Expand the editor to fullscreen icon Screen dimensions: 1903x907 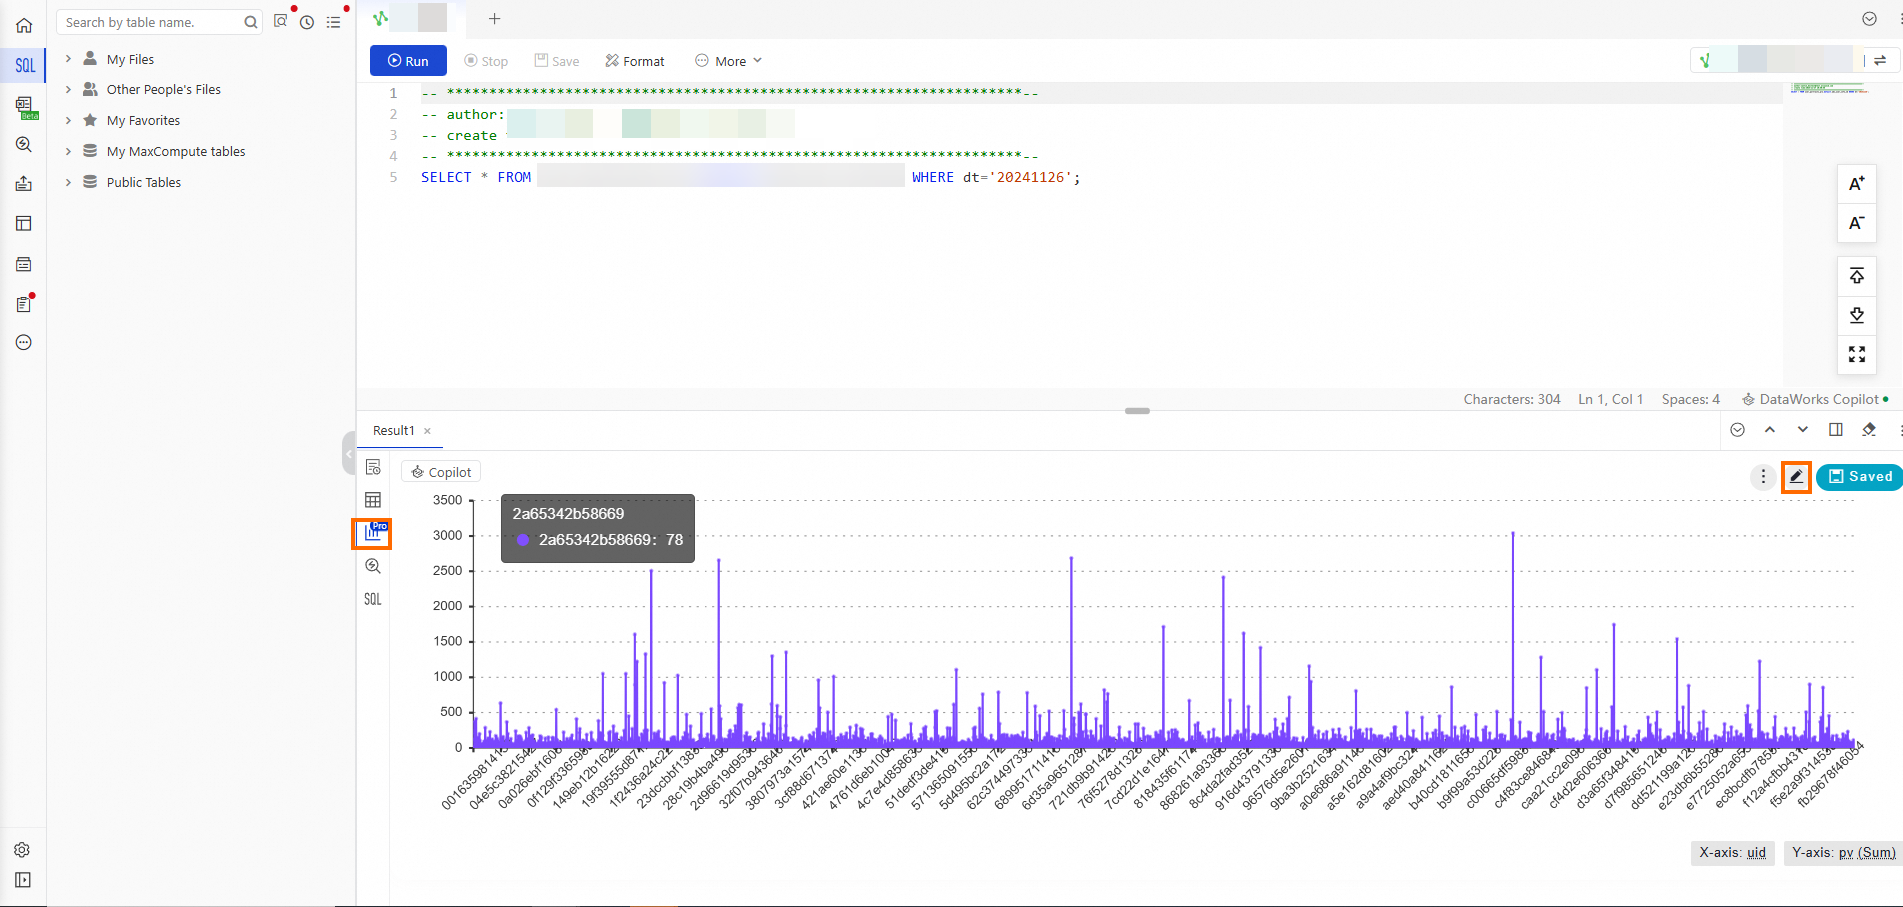click(x=1856, y=354)
